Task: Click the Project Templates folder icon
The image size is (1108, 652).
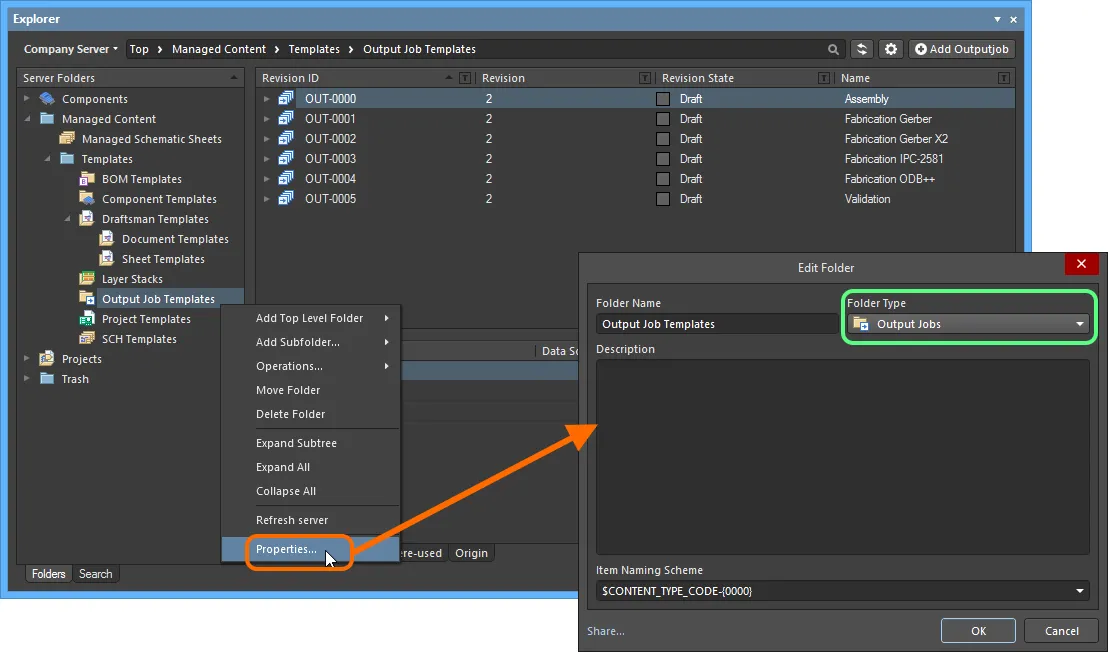Action: point(87,319)
